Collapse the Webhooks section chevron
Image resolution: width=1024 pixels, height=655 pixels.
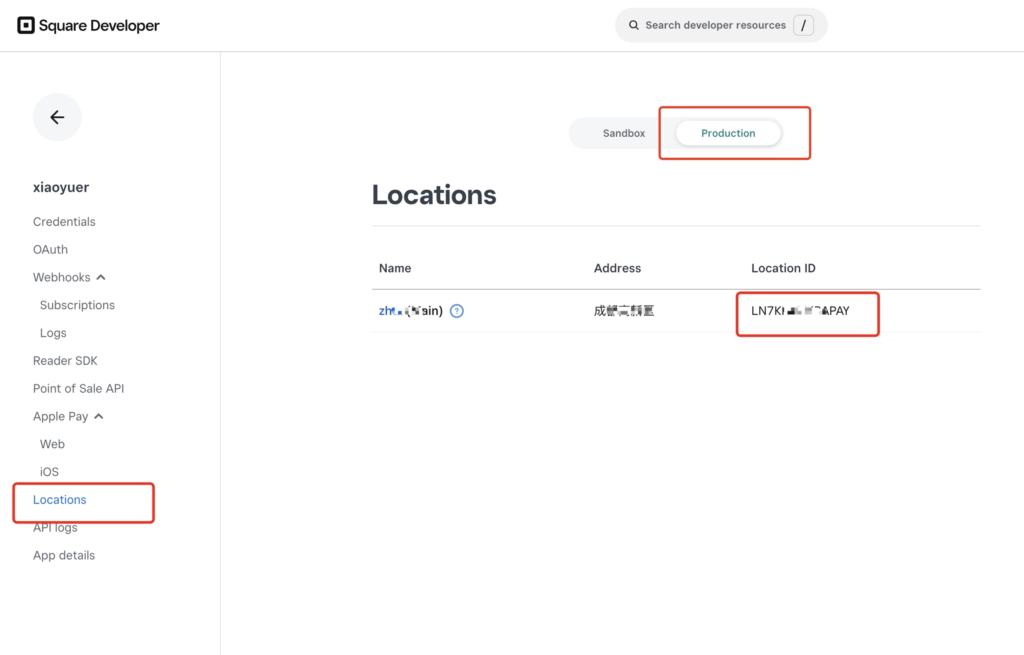101,278
